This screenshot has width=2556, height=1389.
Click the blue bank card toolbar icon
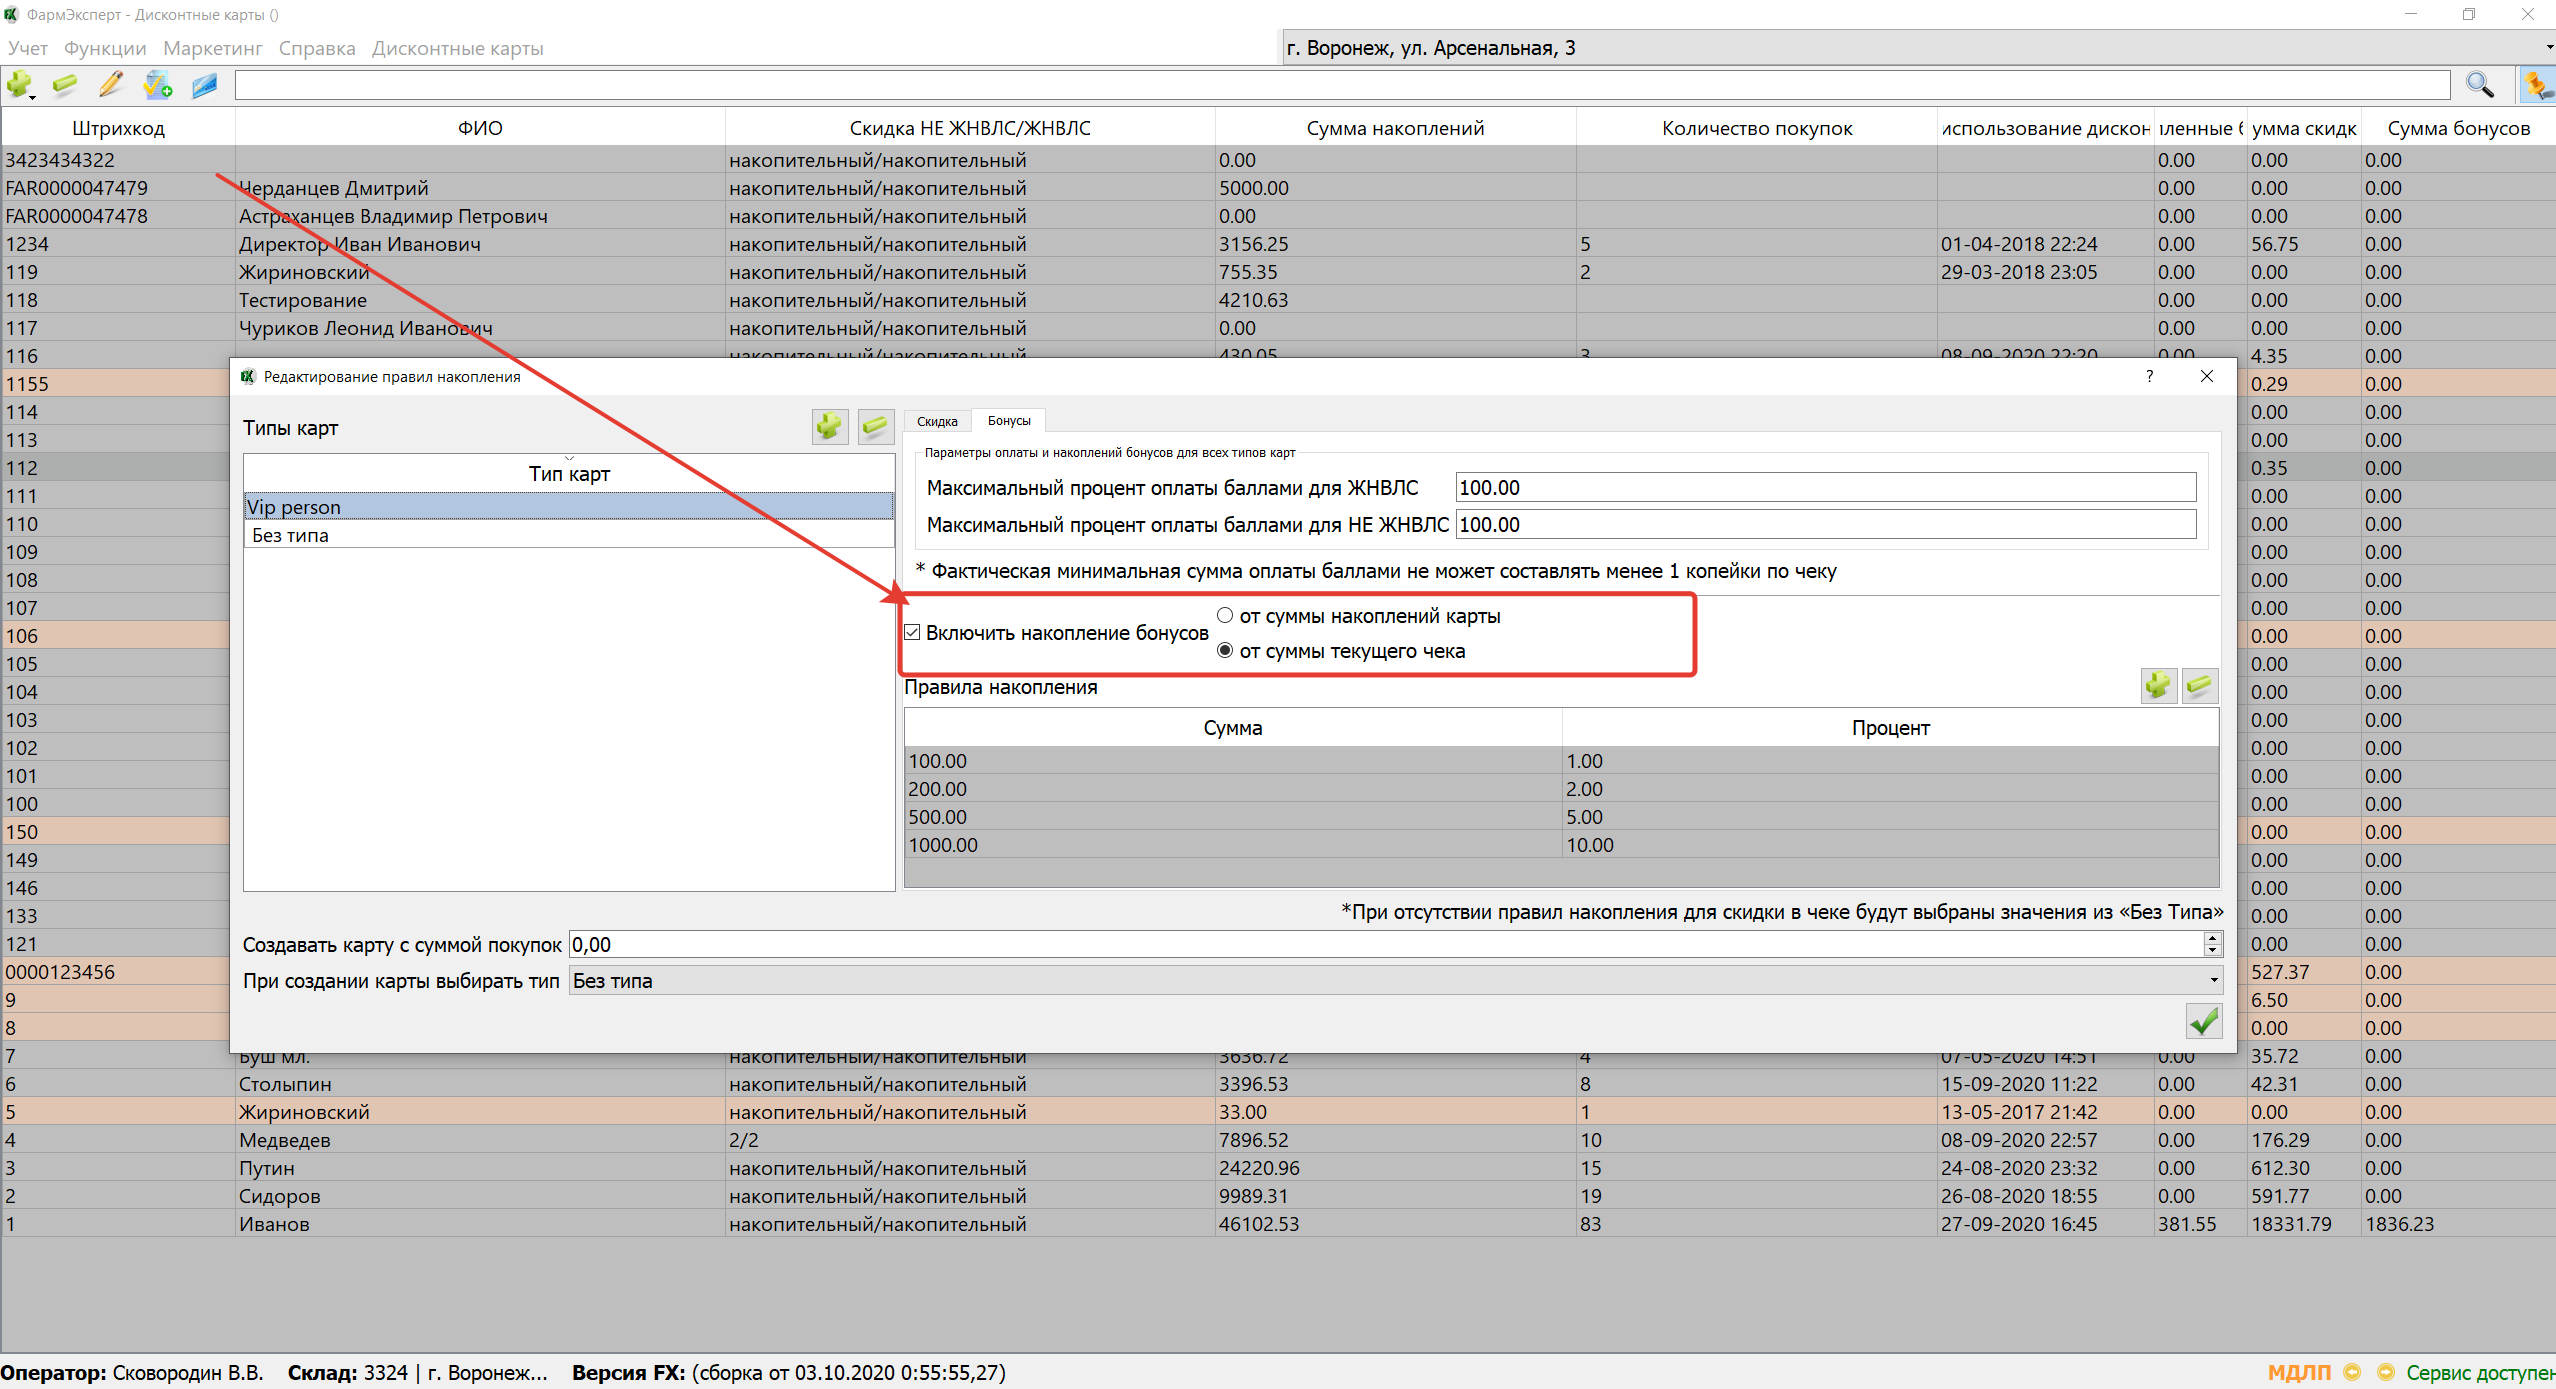[x=205, y=85]
